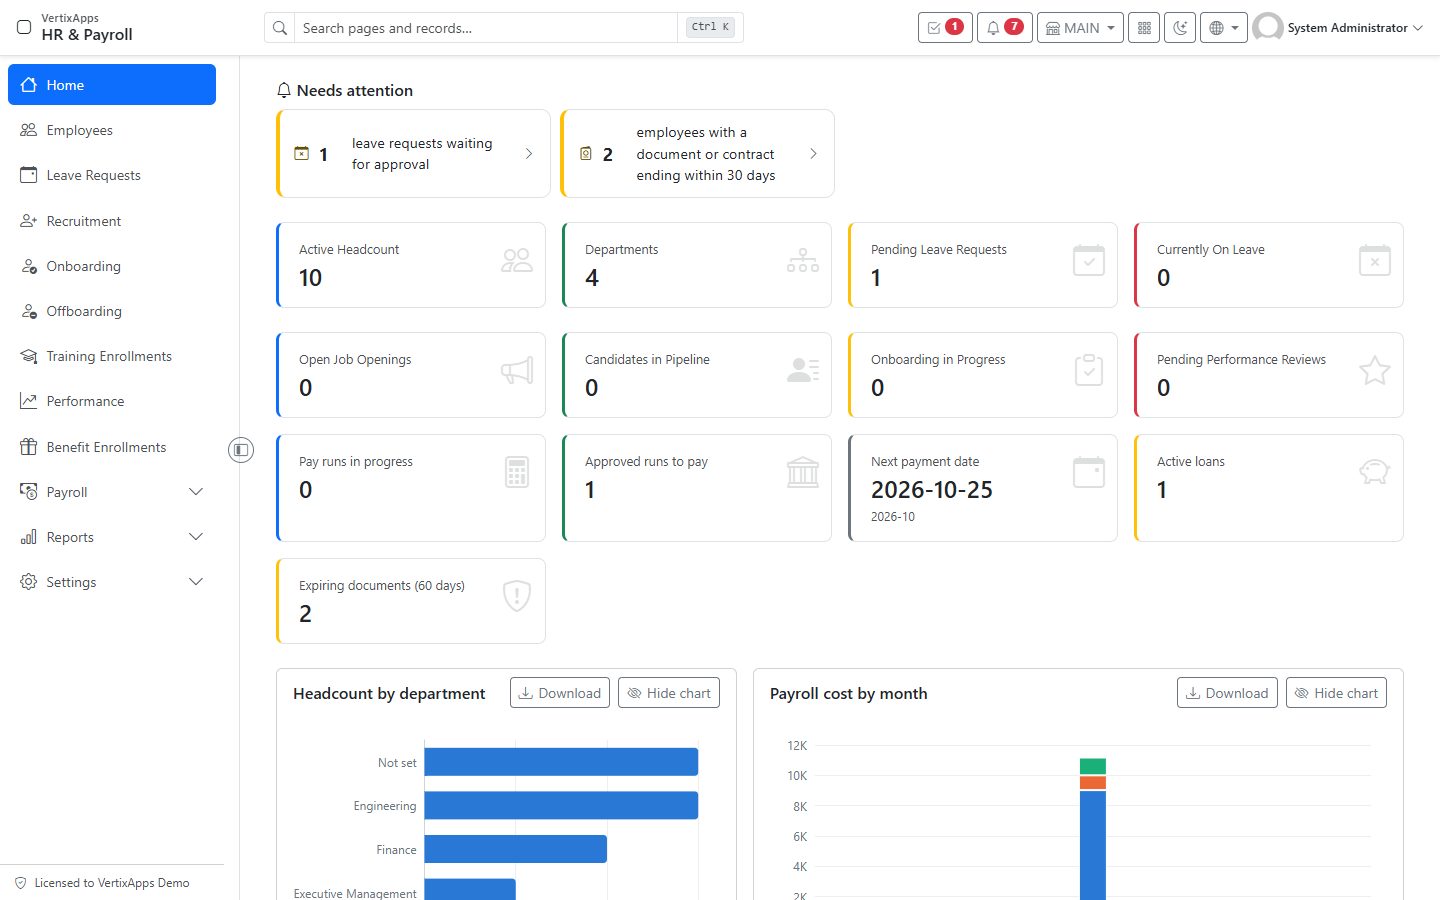This screenshot has width=1440, height=900.
Task: Click the Performance chart icon
Action: pos(29,401)
